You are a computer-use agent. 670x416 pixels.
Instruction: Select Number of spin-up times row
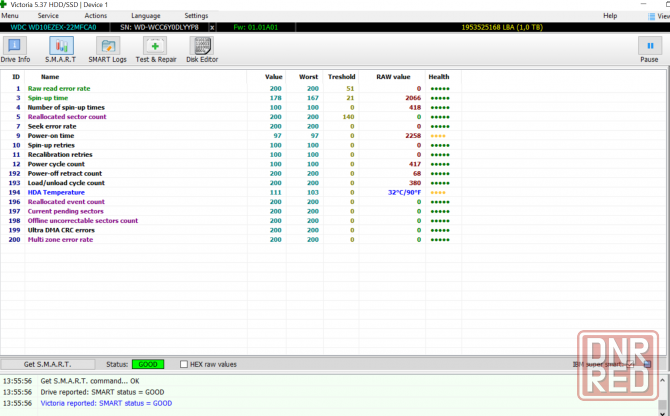click(x=231, y=107)
